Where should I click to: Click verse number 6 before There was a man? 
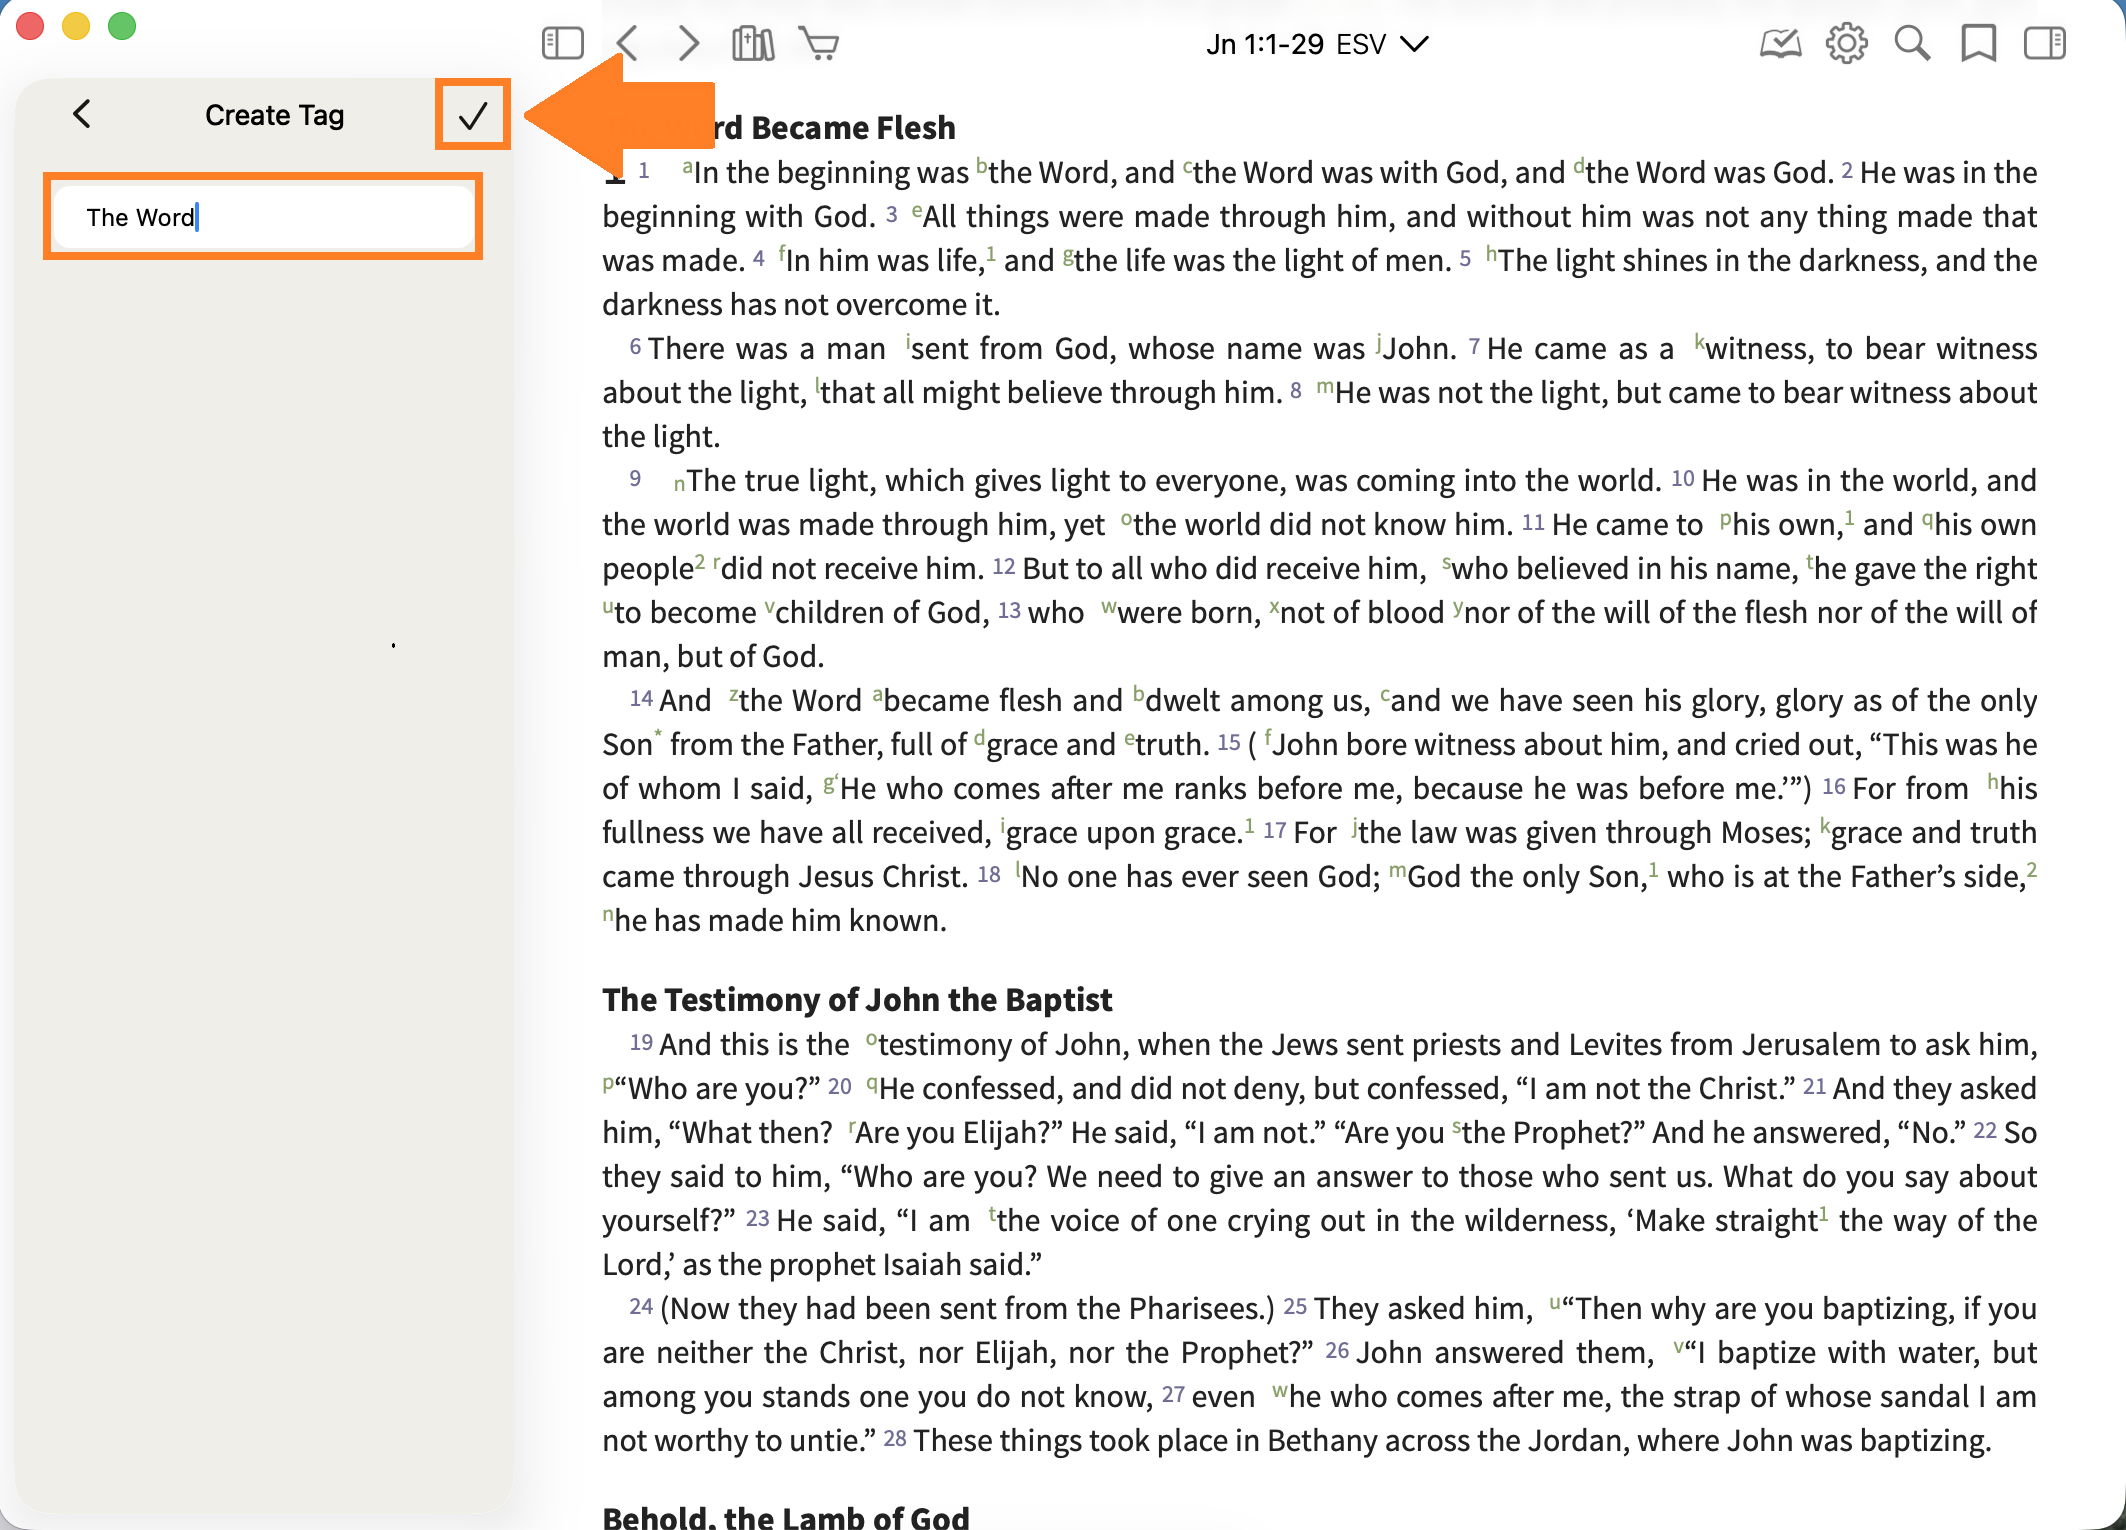(635, 347)
